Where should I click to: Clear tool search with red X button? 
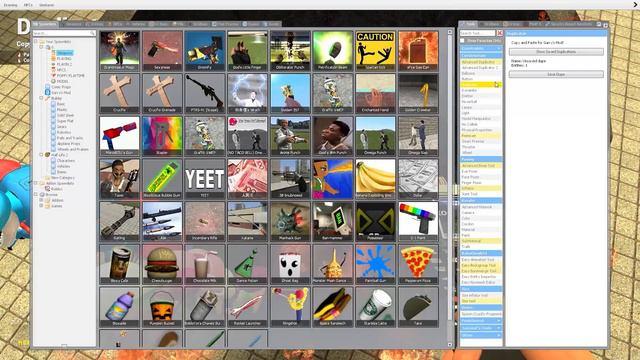point(500,33)
